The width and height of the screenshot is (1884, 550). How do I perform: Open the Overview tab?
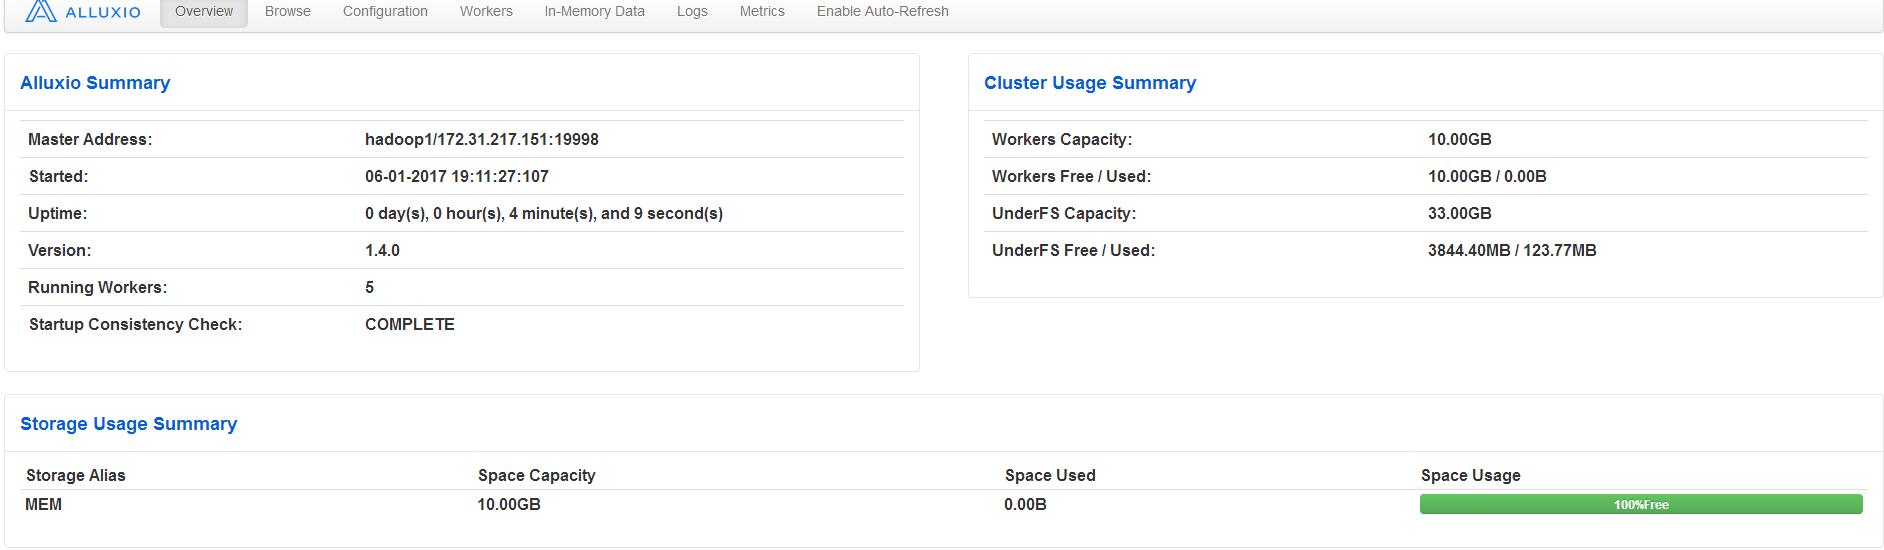coord(204,12)
